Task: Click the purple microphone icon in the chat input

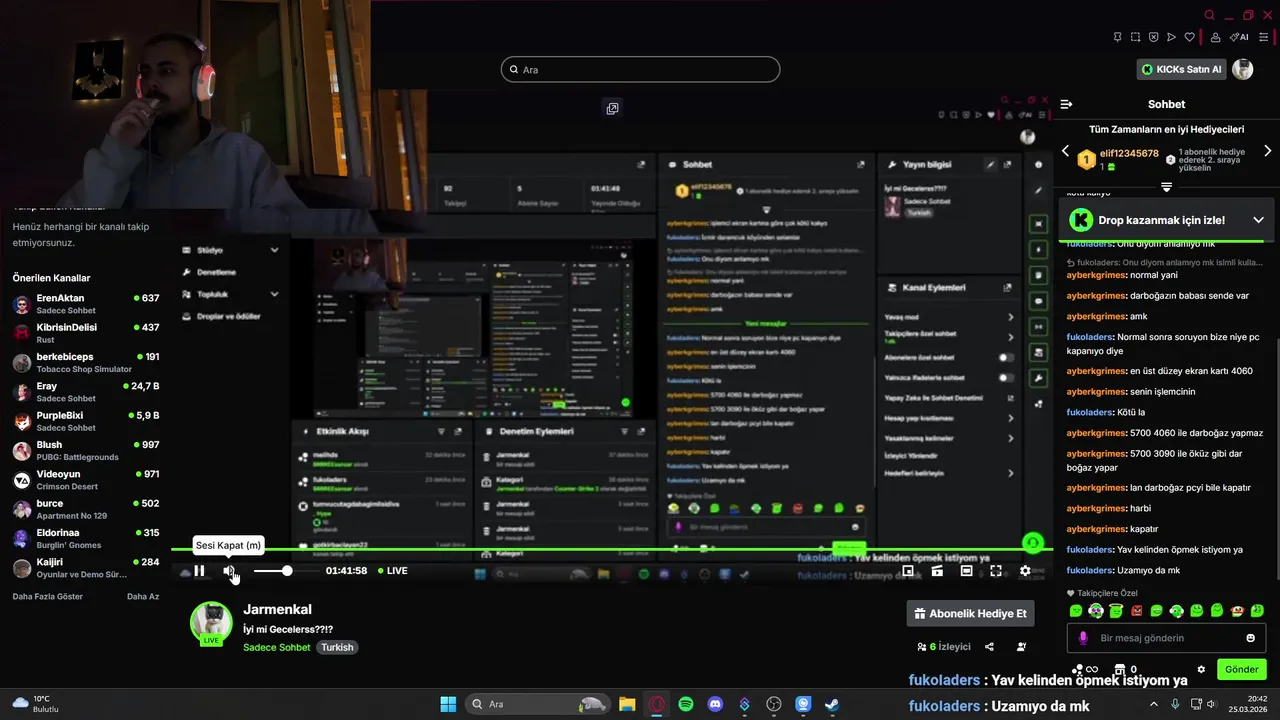Action: 1083,638
